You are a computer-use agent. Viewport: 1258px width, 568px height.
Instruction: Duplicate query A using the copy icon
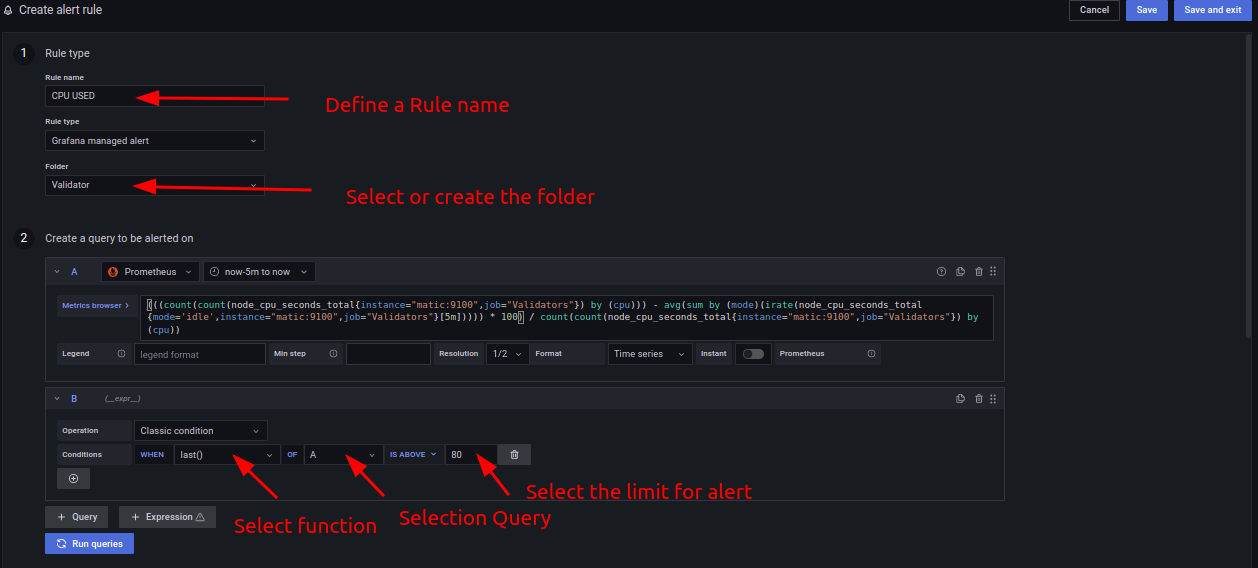click(x=960, y=271)
